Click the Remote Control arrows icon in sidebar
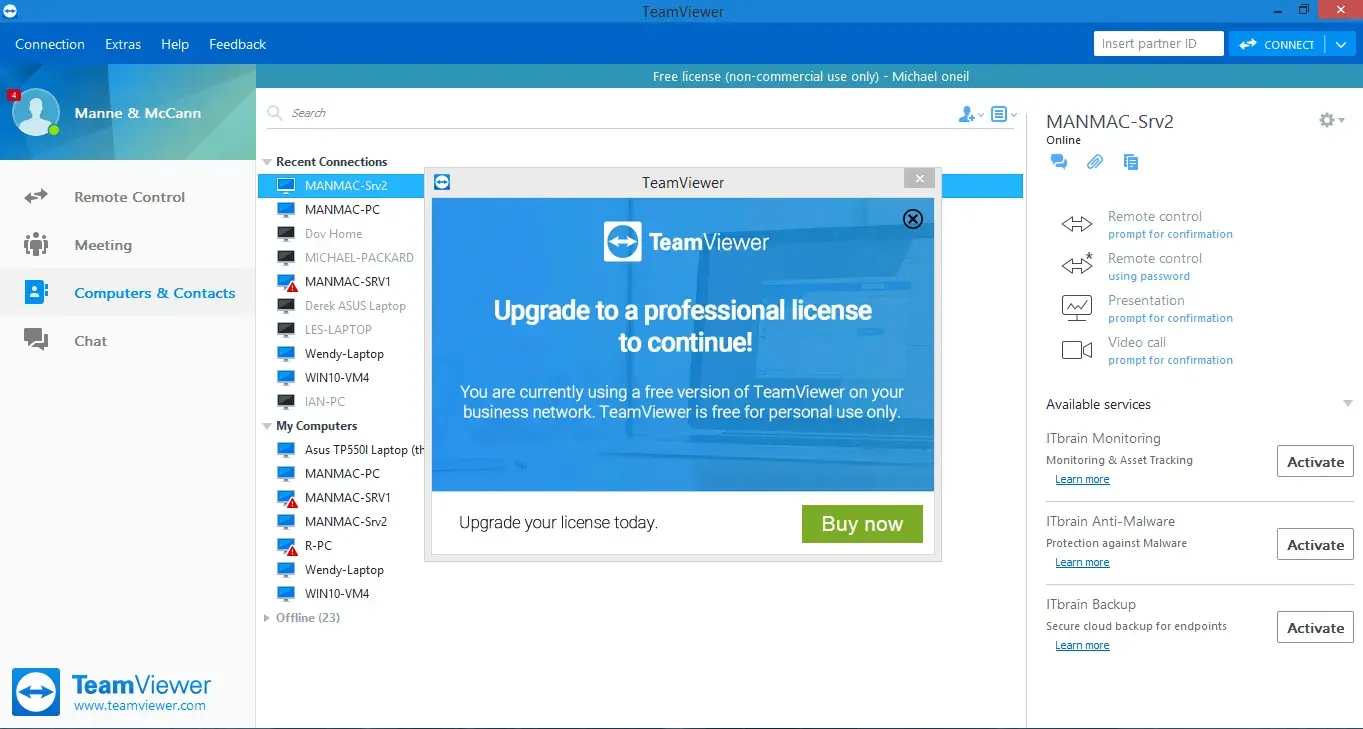This screenshot has width=1363, height=729. (x=36, y=197)
